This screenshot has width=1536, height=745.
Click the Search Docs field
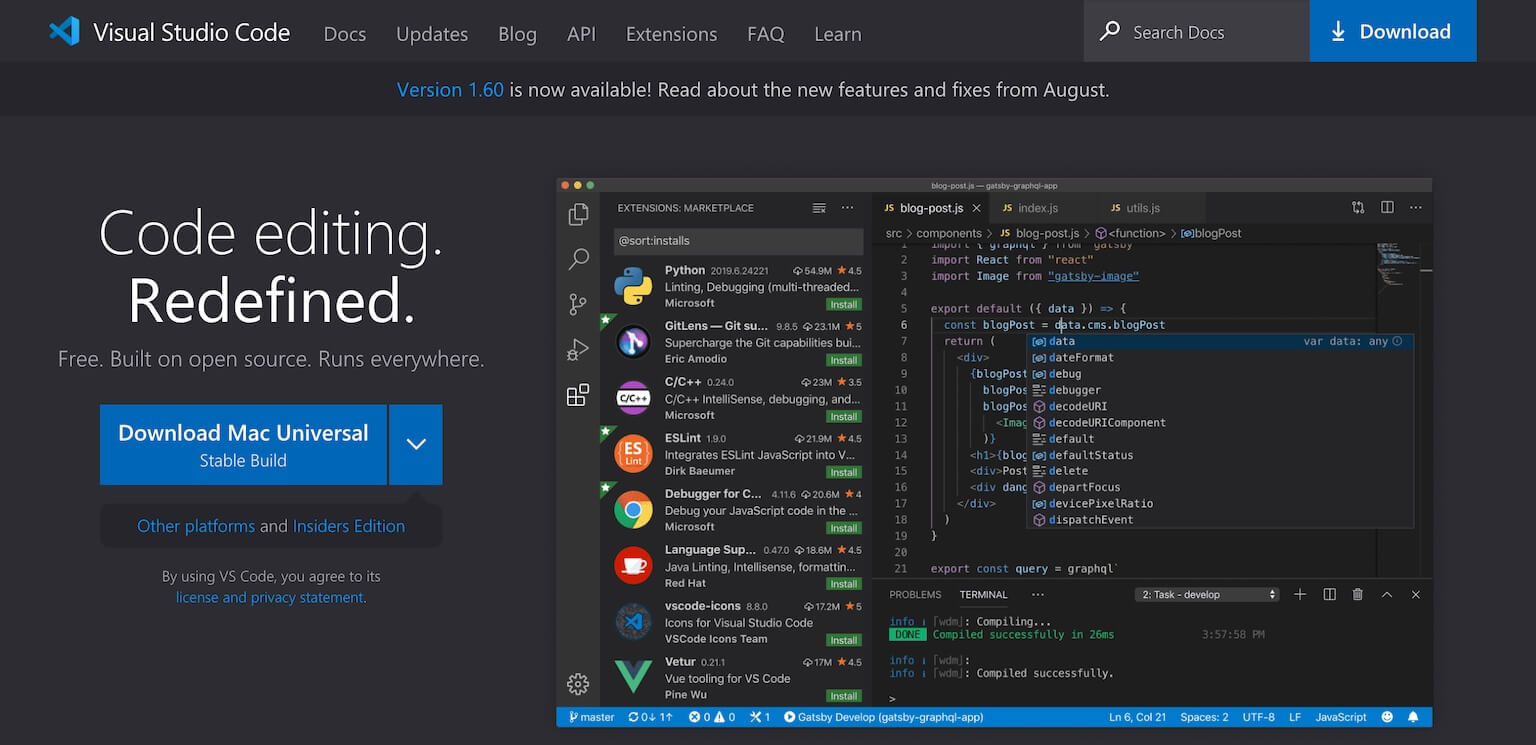click(x=1197, y=31)
